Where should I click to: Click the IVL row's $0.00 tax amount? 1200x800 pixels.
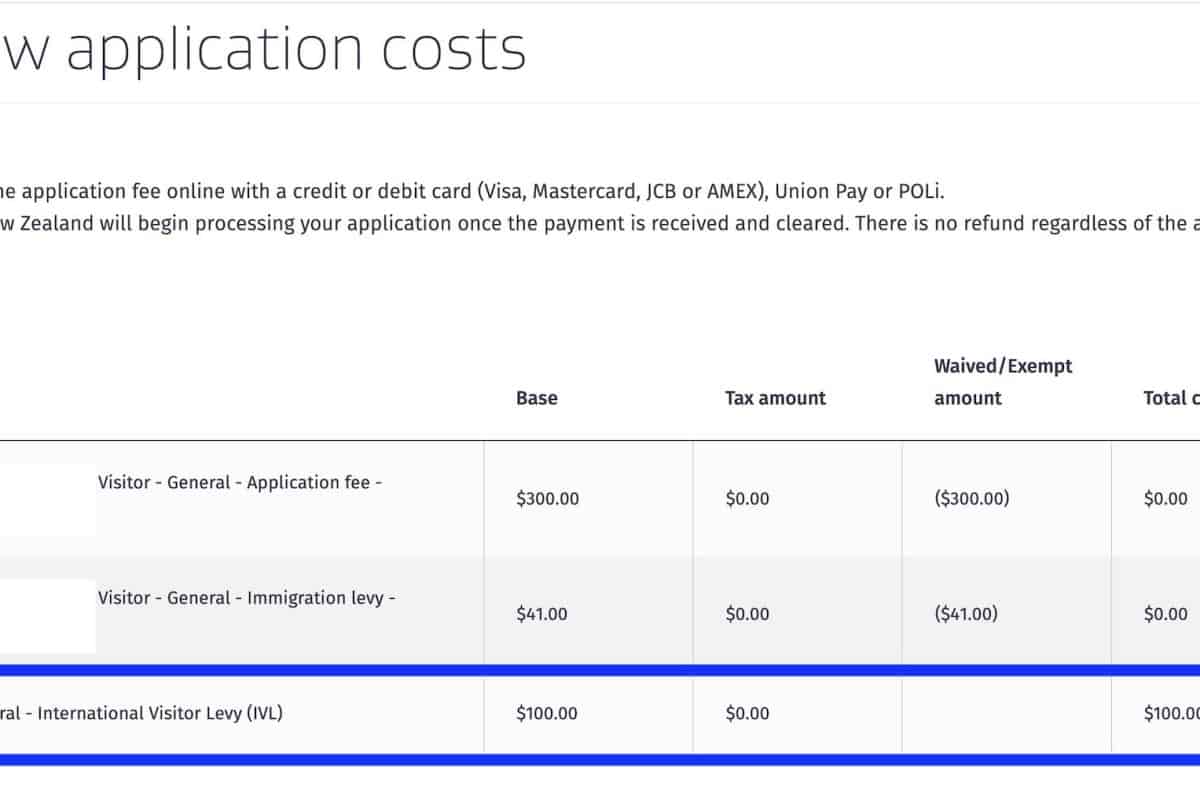(x=747, y=714)
